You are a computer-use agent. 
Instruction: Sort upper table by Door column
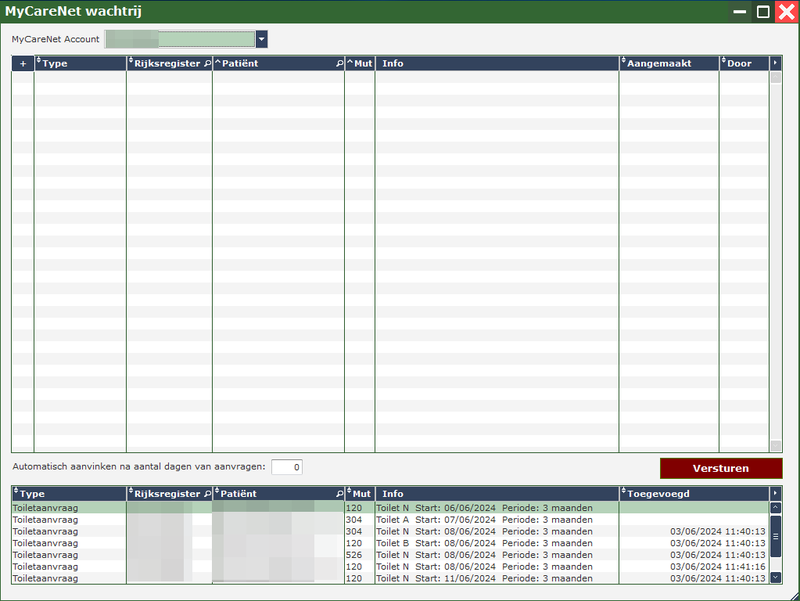point(744,64)
